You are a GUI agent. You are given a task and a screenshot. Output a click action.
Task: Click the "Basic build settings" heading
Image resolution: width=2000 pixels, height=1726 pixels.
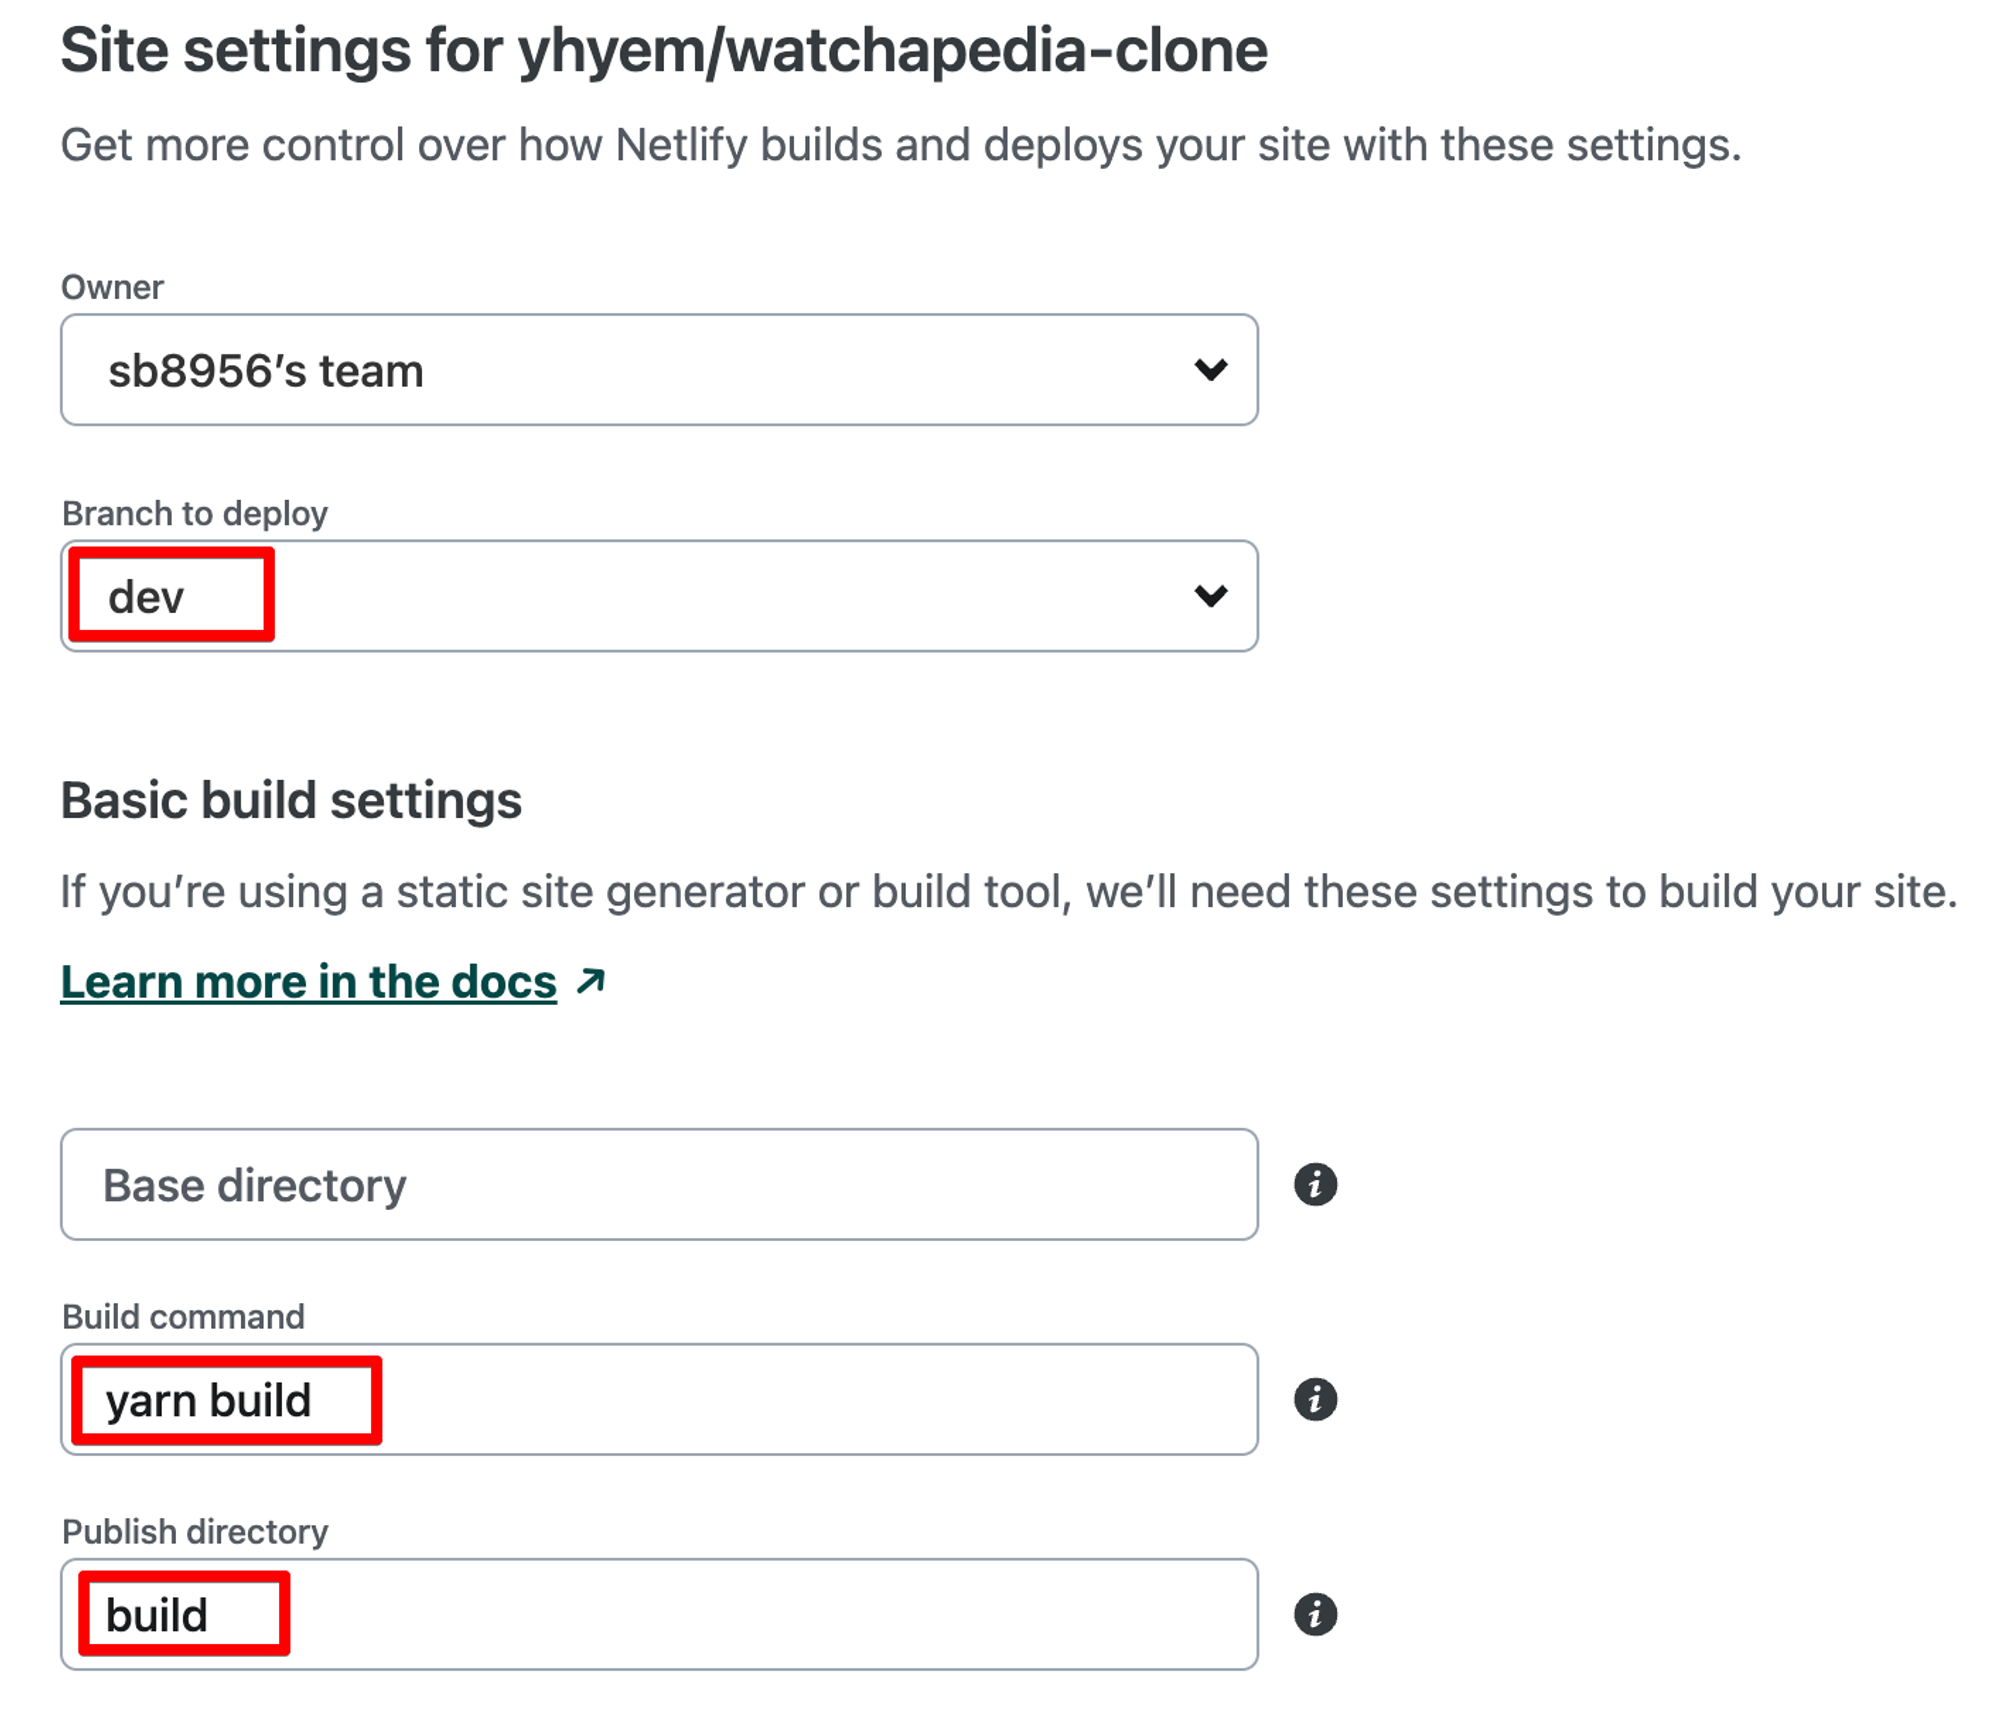pyautogui.click(x=291, y=800)
